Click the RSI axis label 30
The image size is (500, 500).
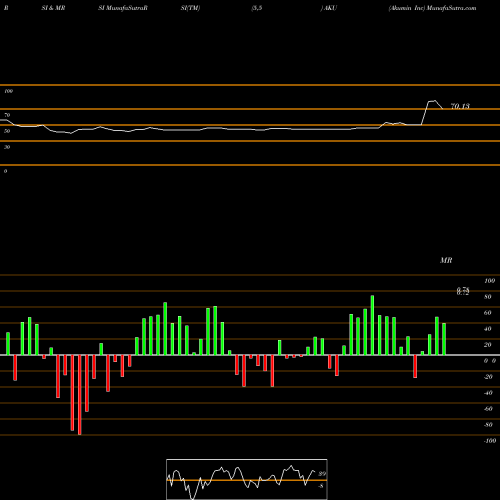click(x=7, y=147)
